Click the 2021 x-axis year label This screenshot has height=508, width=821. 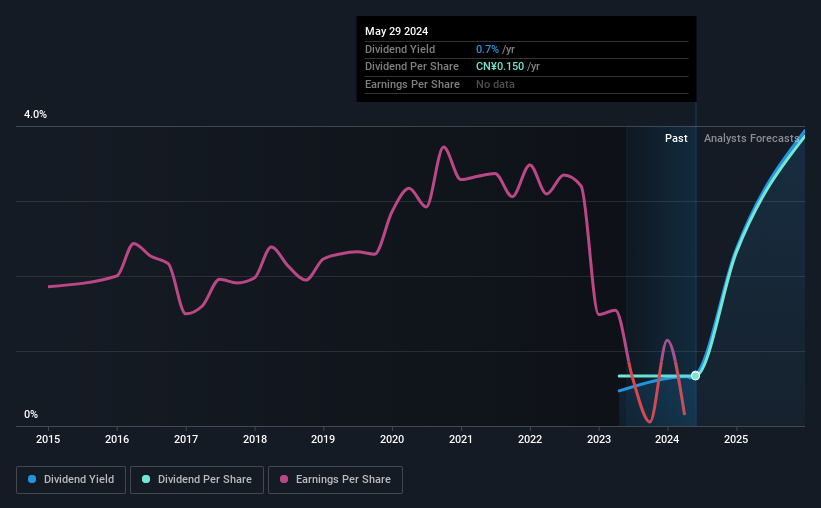pos(461,439)
